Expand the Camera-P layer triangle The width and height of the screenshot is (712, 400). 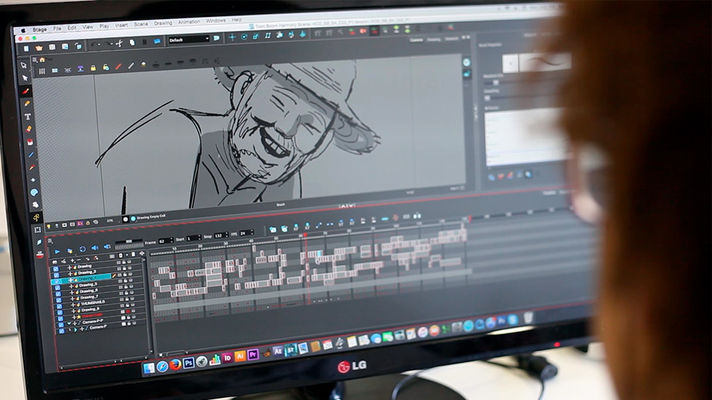pyautogui.click(x=75, y=331)
